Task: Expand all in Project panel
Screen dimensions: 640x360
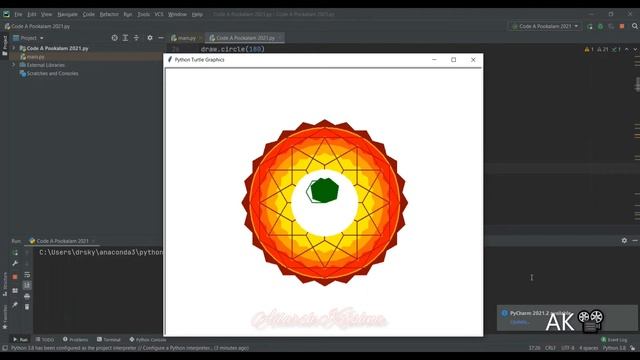Action: (125, 38)
